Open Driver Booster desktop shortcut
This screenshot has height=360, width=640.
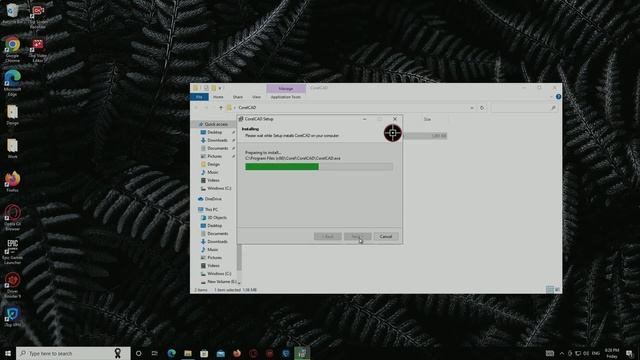pyautogui.click(x=12, y=285)
